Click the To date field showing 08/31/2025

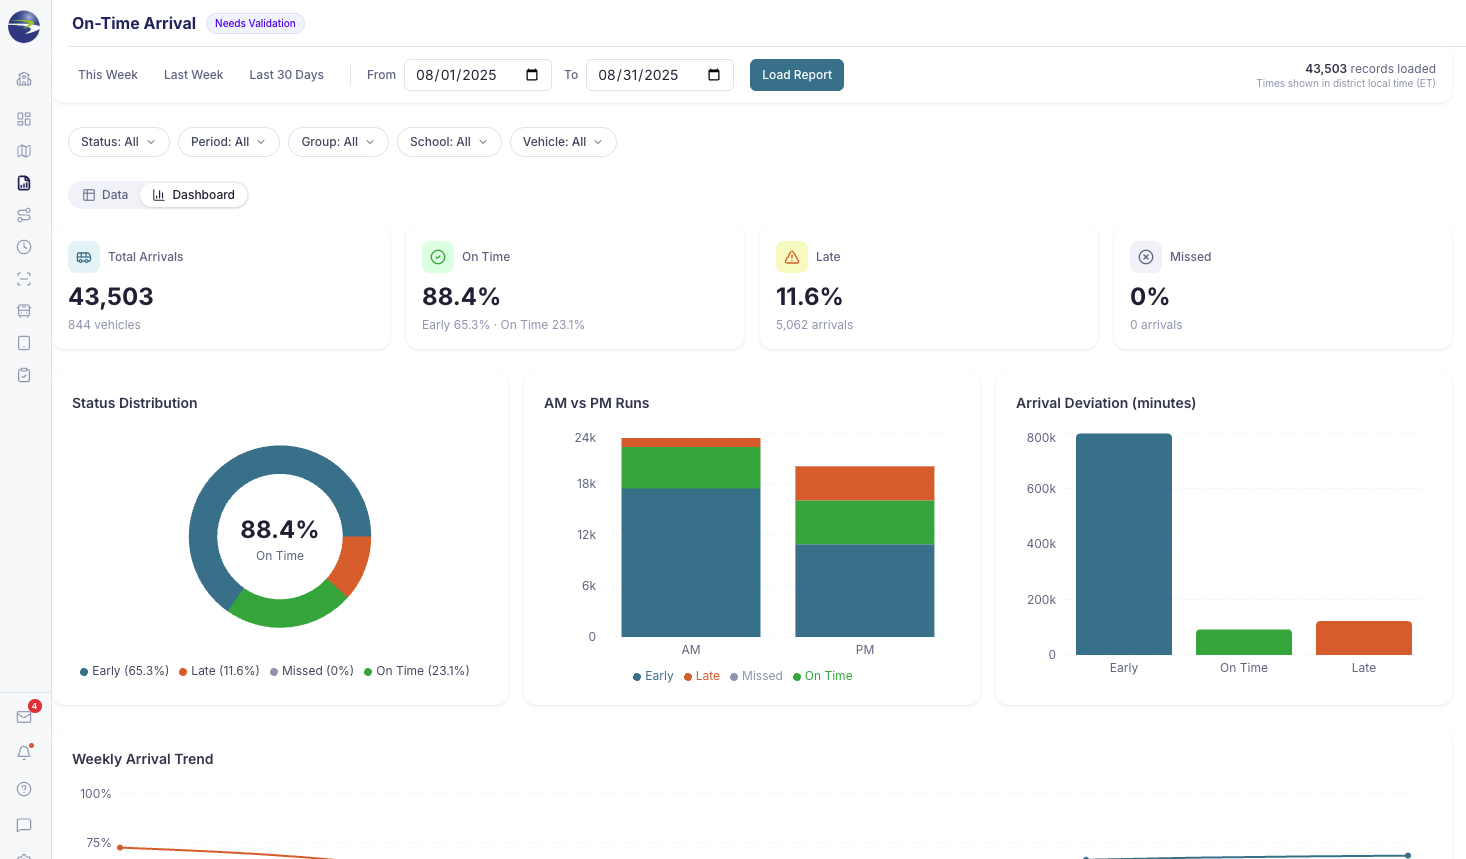[660, 75]
